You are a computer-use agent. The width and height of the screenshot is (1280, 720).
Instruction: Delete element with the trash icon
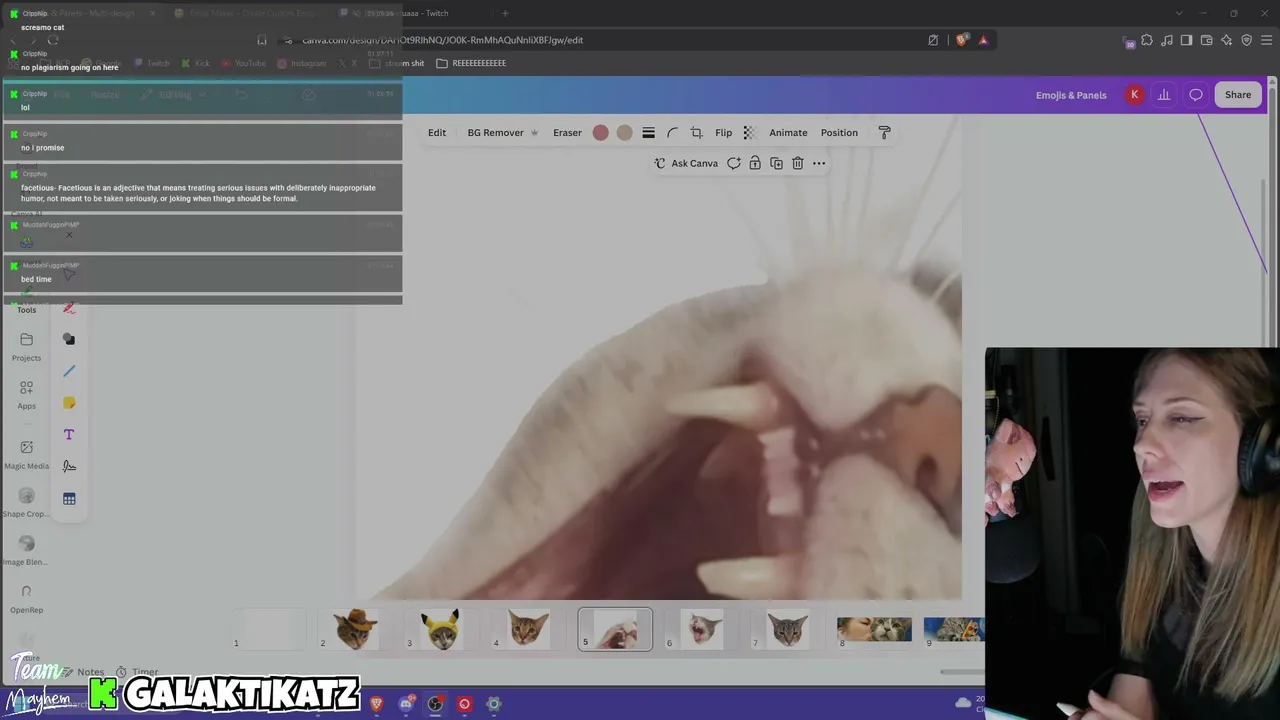(797, 163)
